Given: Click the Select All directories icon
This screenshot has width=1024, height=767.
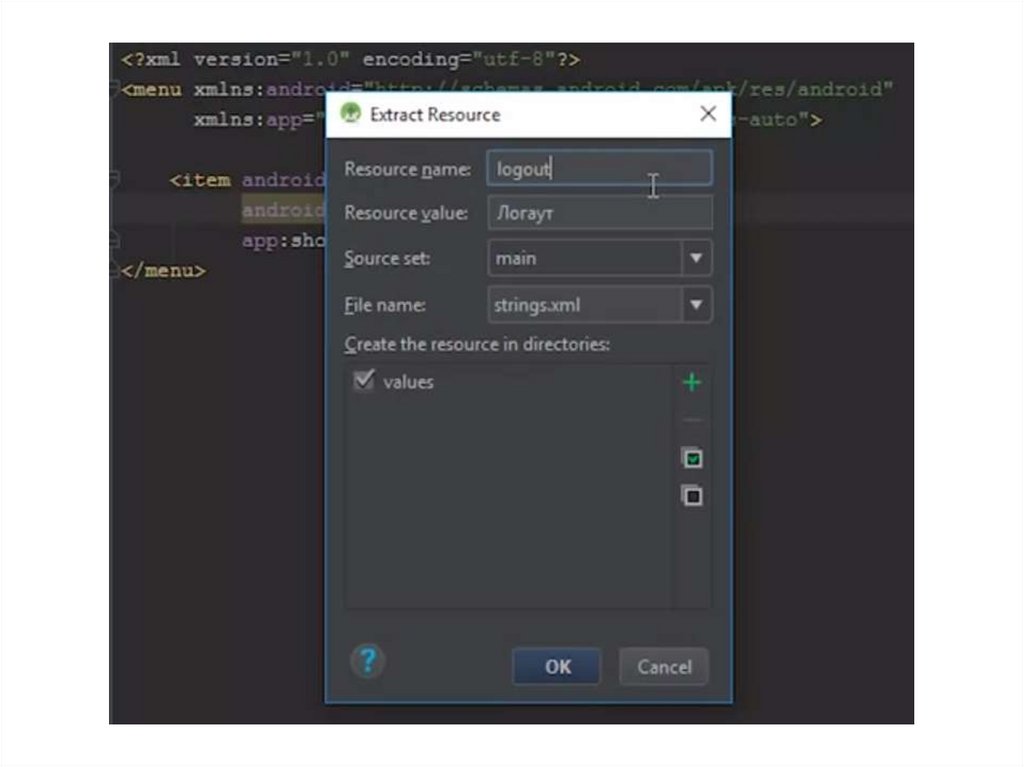Looking at the screenshot, I should click(x=691, y=458).
